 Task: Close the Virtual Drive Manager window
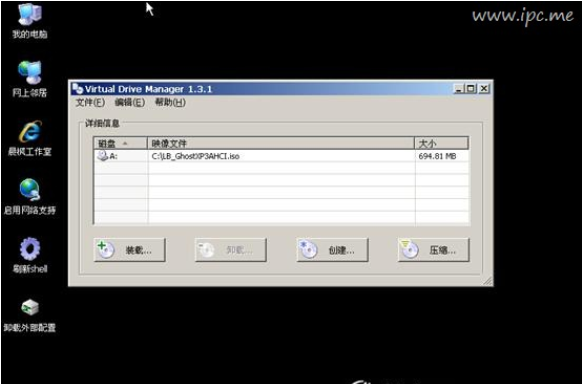pos(484,89)
